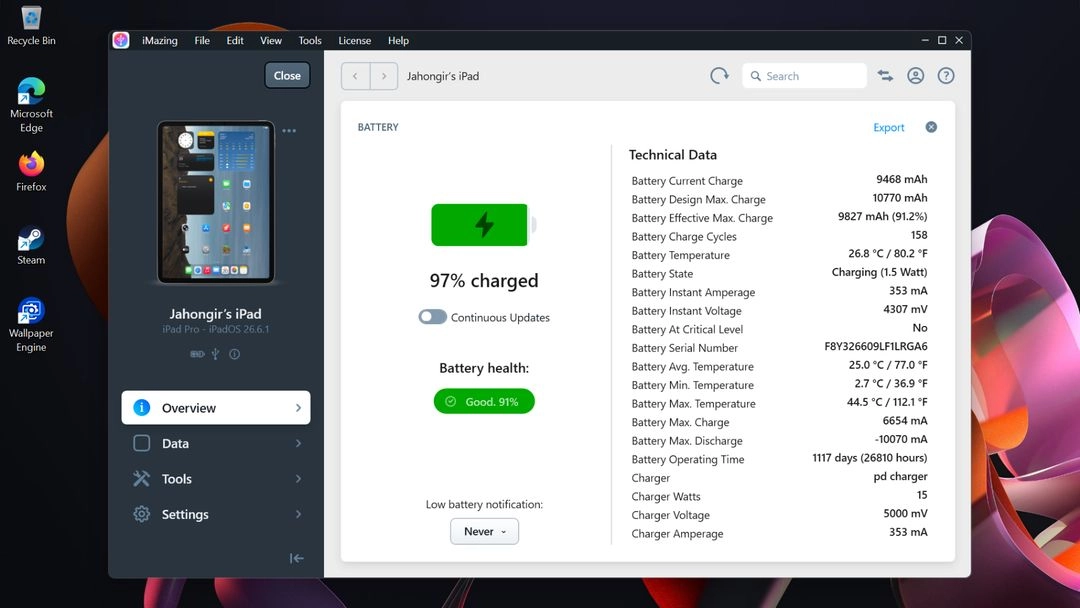Expand the Settings section chevron

[x=298, y=514]
